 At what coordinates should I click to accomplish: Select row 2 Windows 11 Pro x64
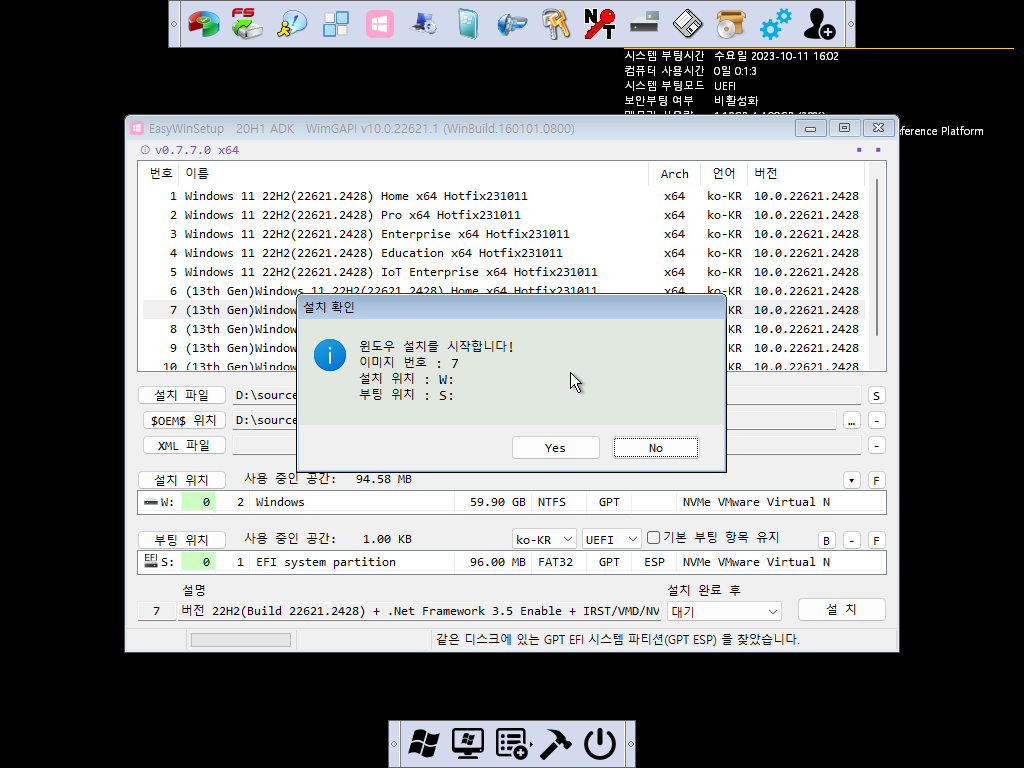pos(504,215)
